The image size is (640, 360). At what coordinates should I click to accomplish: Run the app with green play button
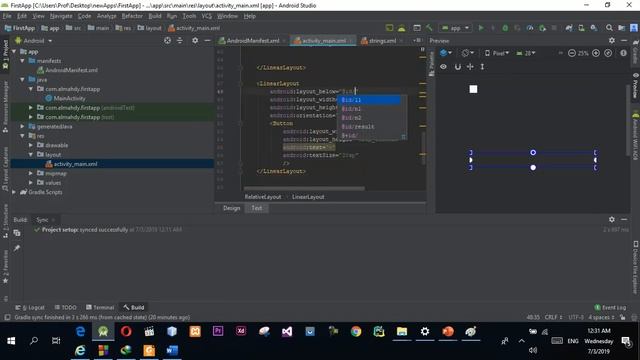[x=481, y=28]
